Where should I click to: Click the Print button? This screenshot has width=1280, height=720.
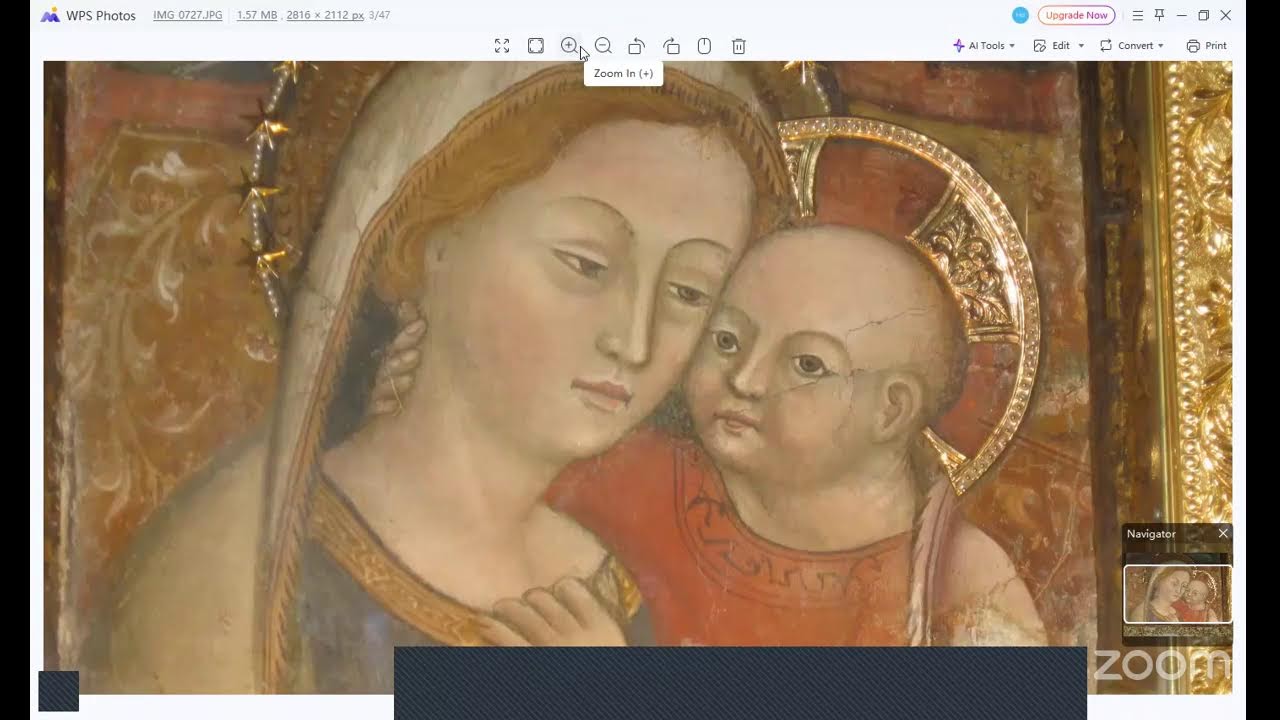tap(1206, 46)
